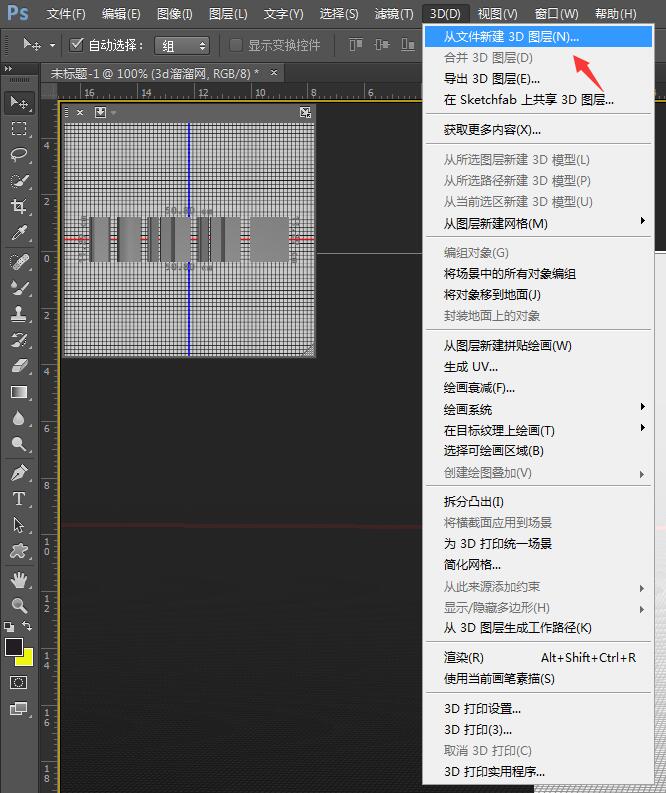Open the 帮助(H) menu
The image size is (666, 793).
(615, 14)
